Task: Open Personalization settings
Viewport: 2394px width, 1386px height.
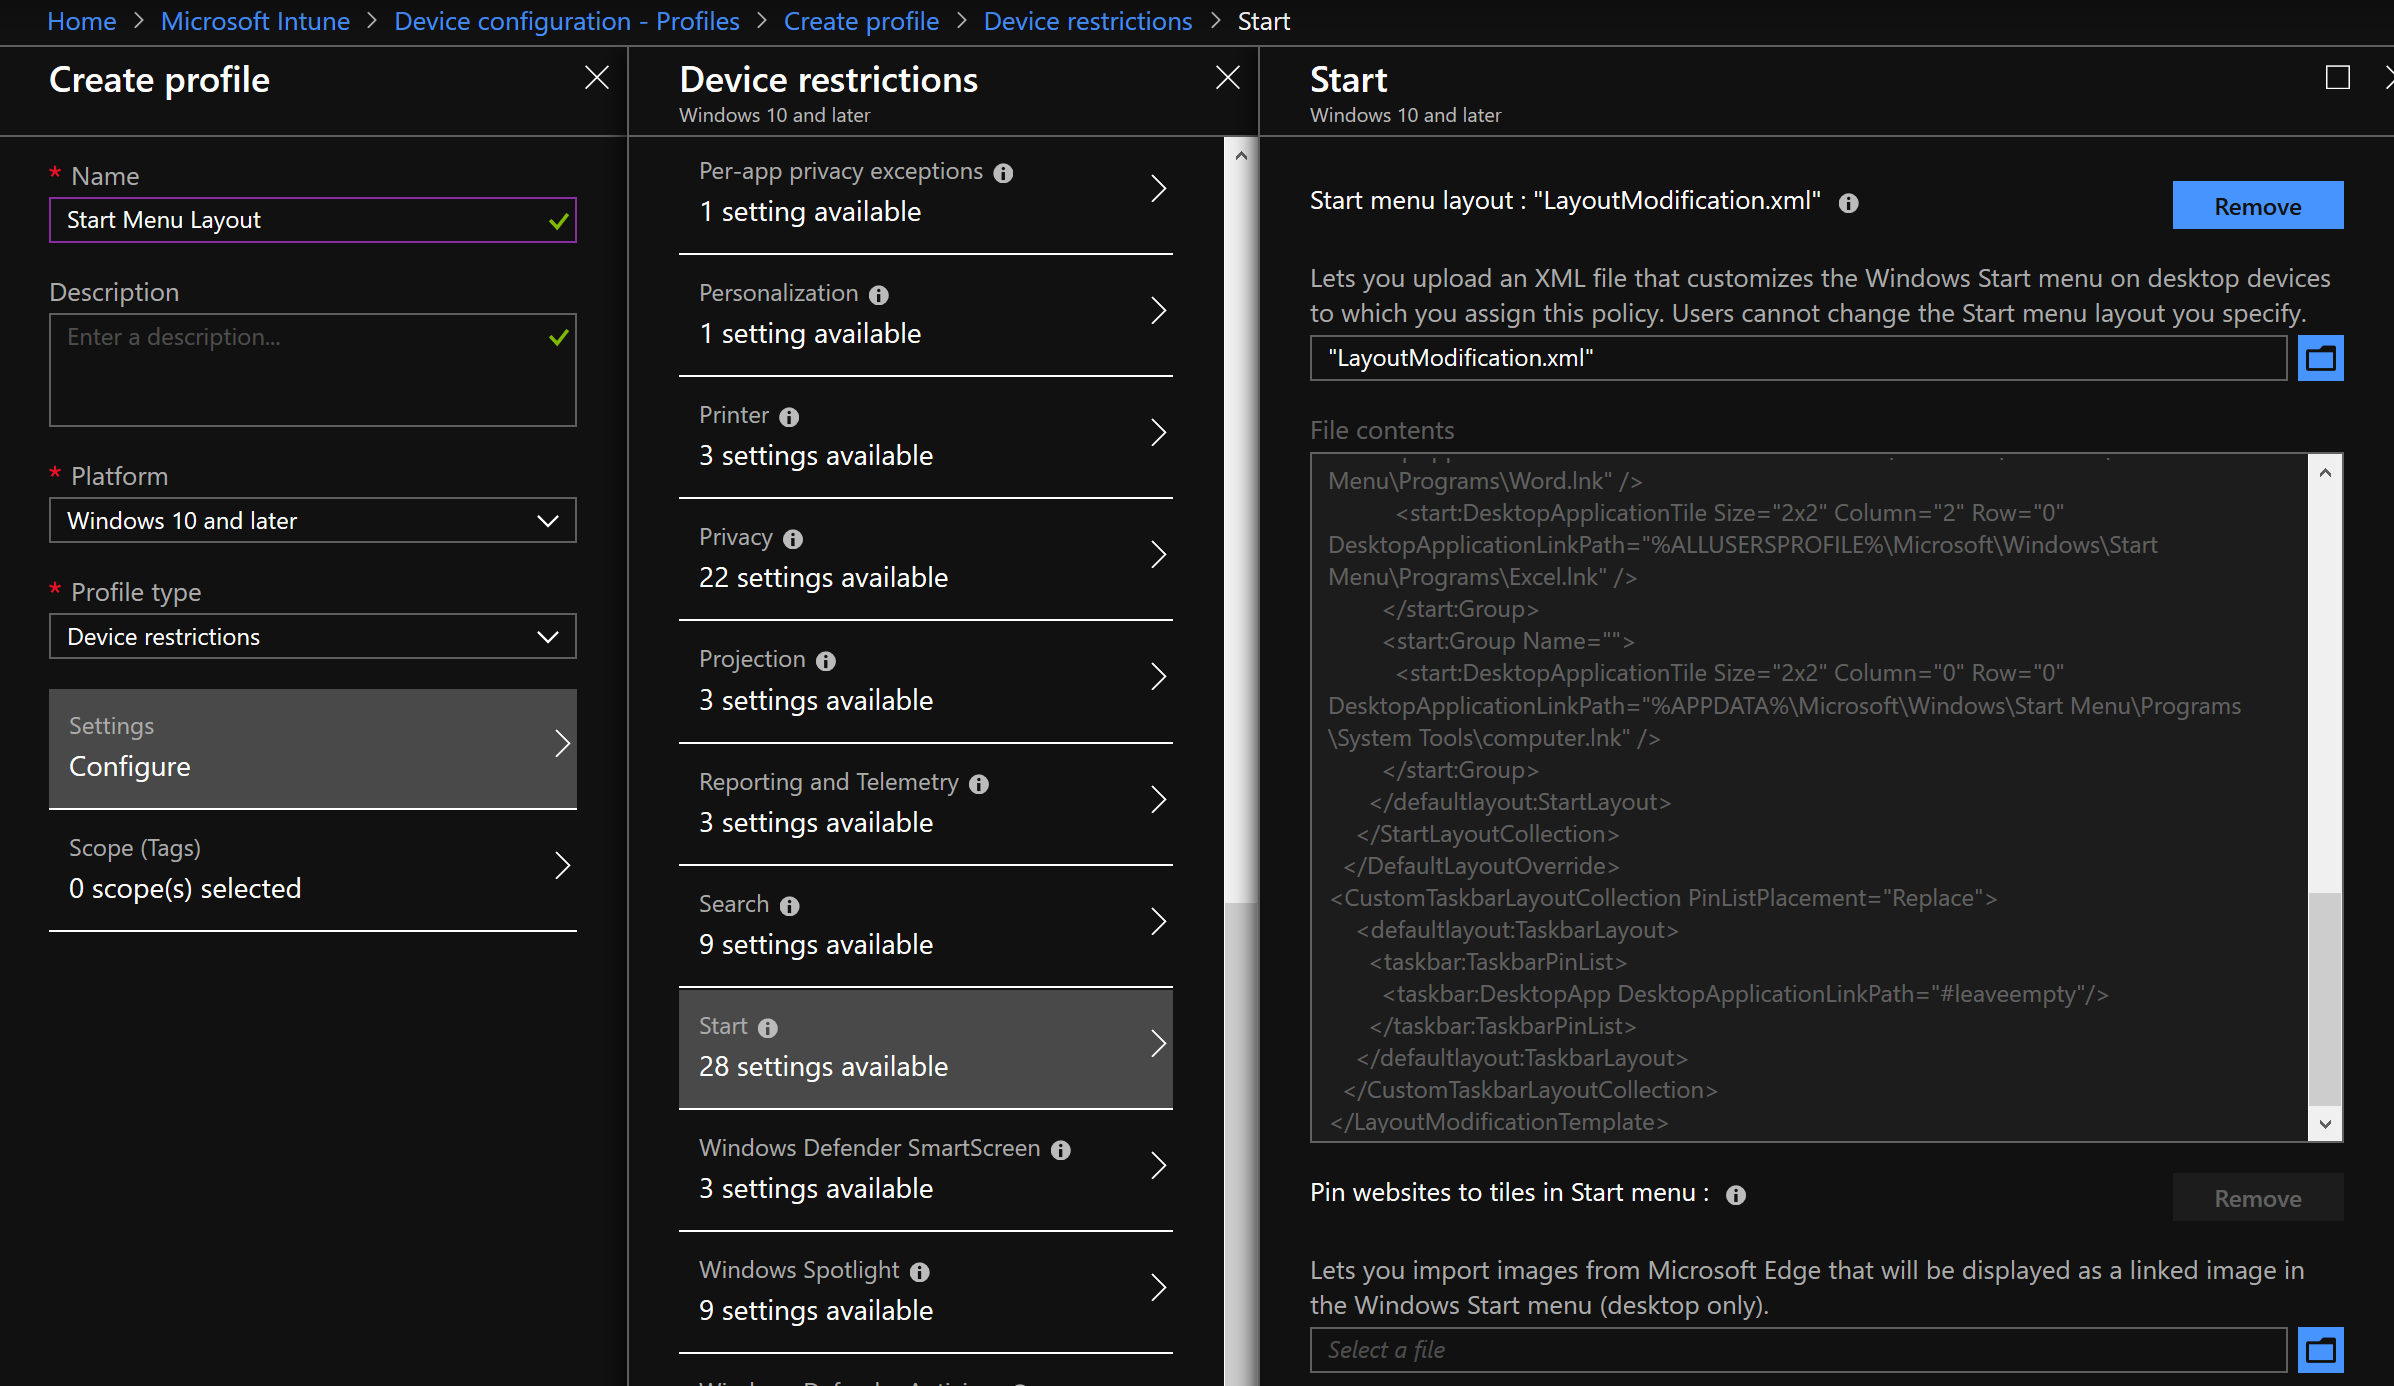Action: tap(926, 315)
